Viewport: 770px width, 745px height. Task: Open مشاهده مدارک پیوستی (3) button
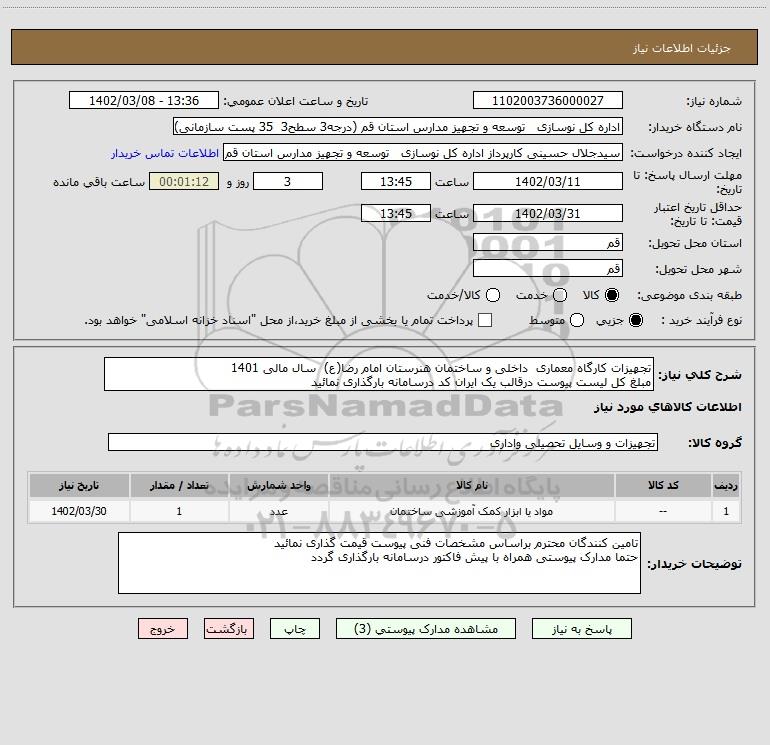pyautogui.click(x=426, y=629)
